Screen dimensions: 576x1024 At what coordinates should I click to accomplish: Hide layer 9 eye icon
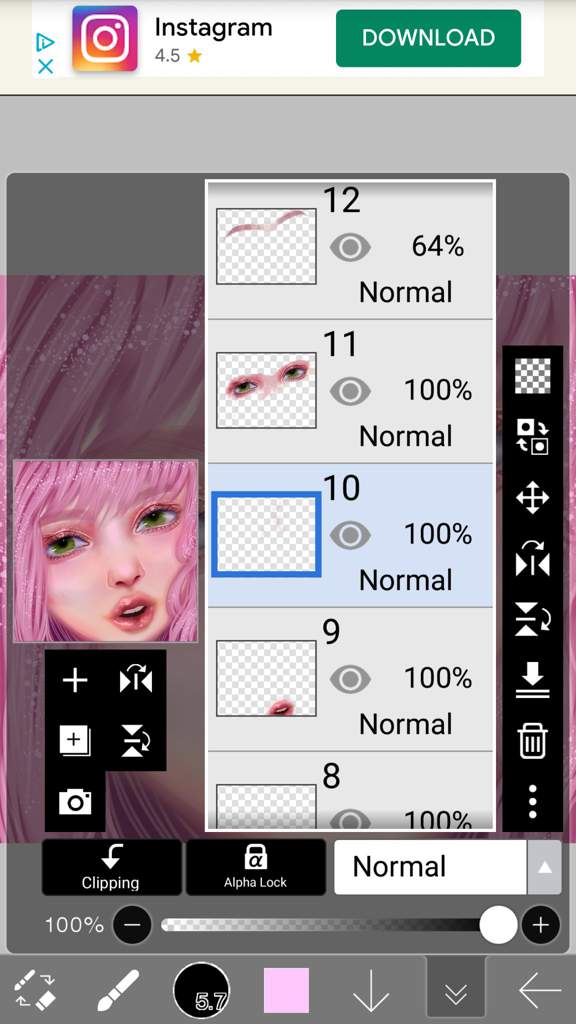click(350, 679)
